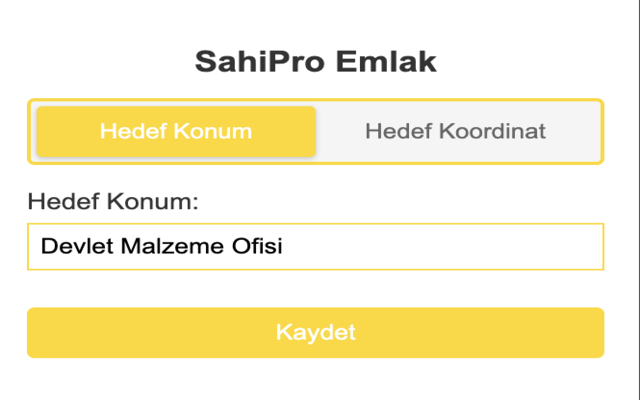Save the target location with Kaydet
This screenshot has height=400, width=640.
click(316, 333)
